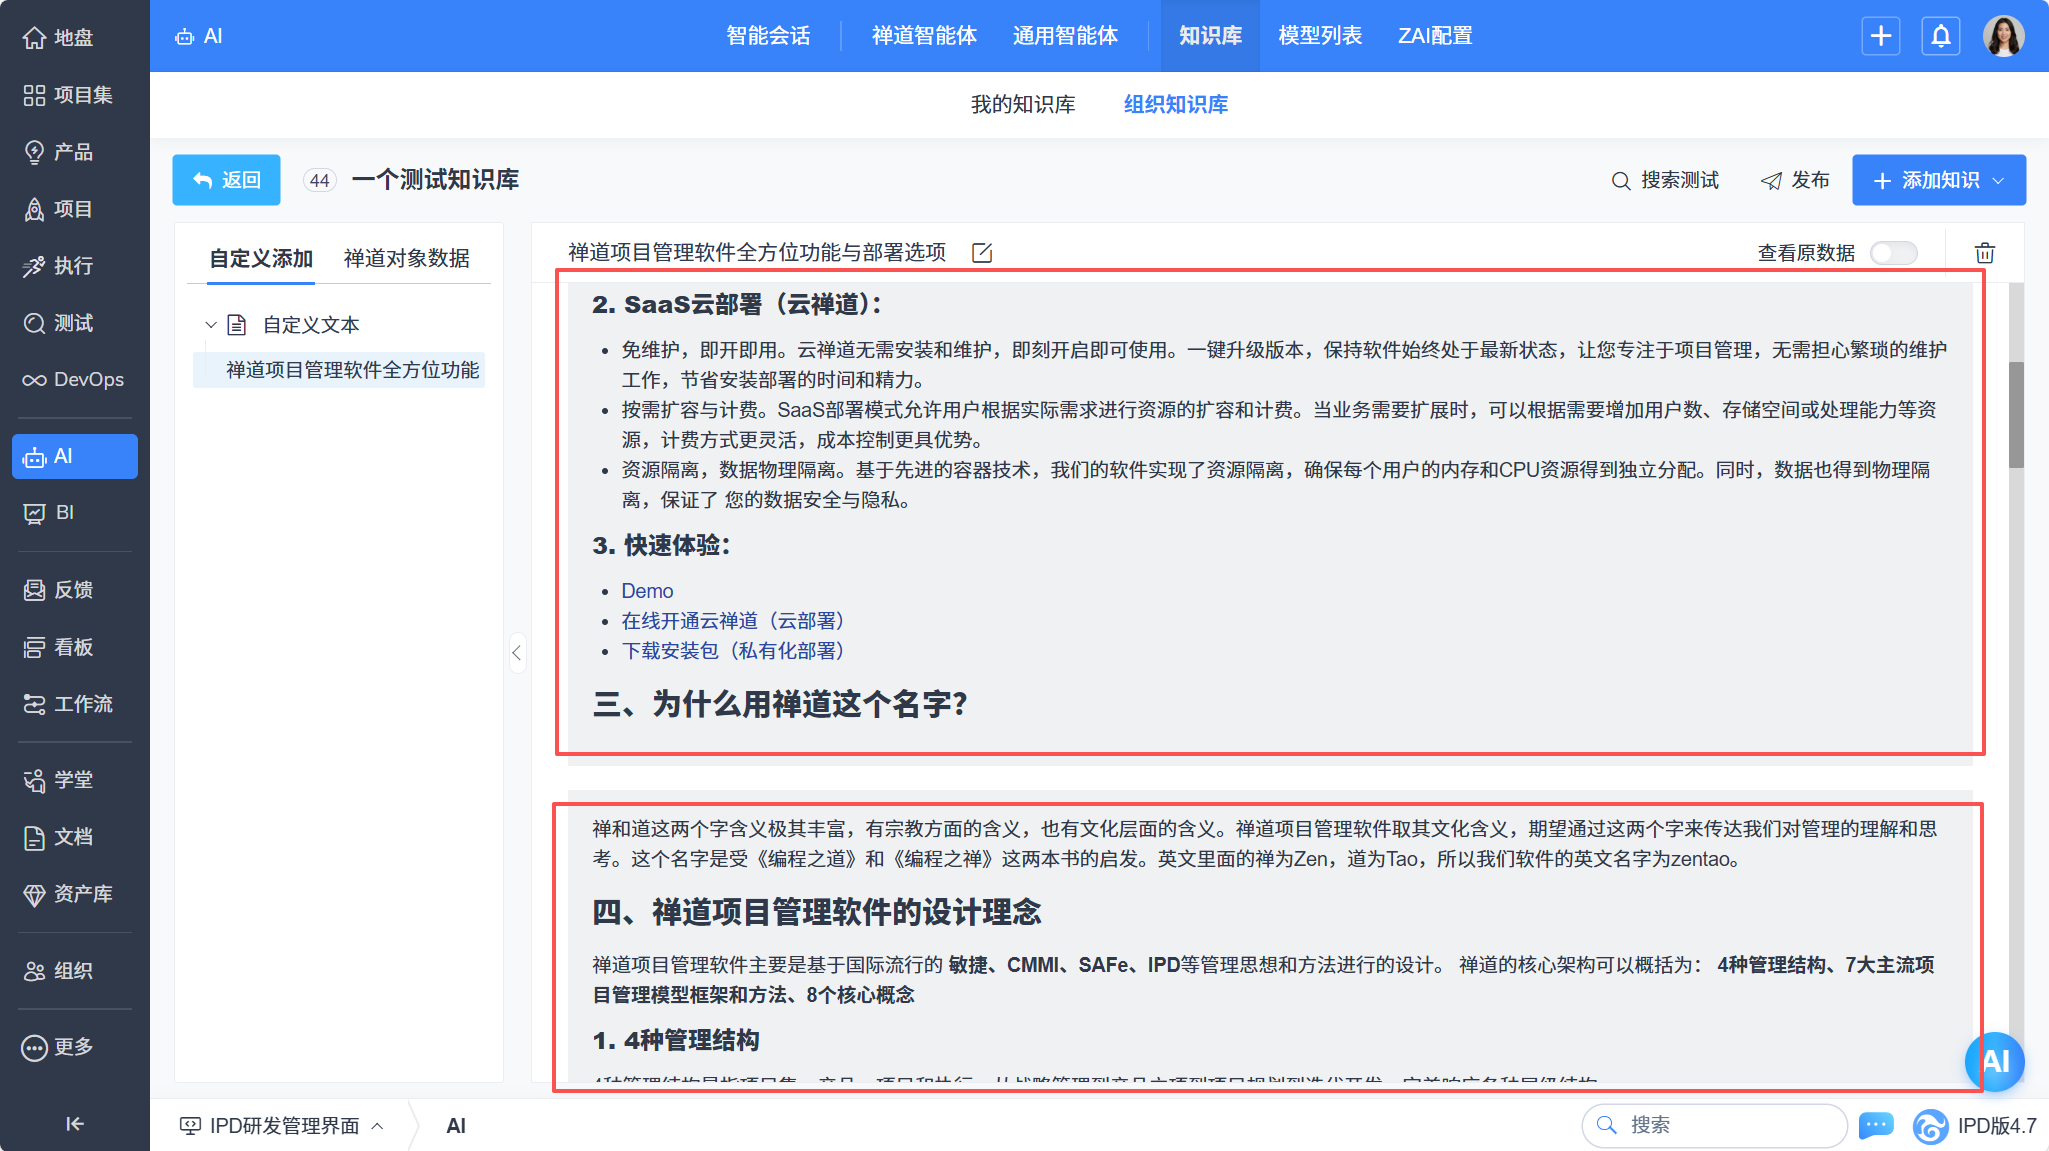Screen dimensions: 2049x1151
Task: Open the Demo link
Action: (647, 591)
